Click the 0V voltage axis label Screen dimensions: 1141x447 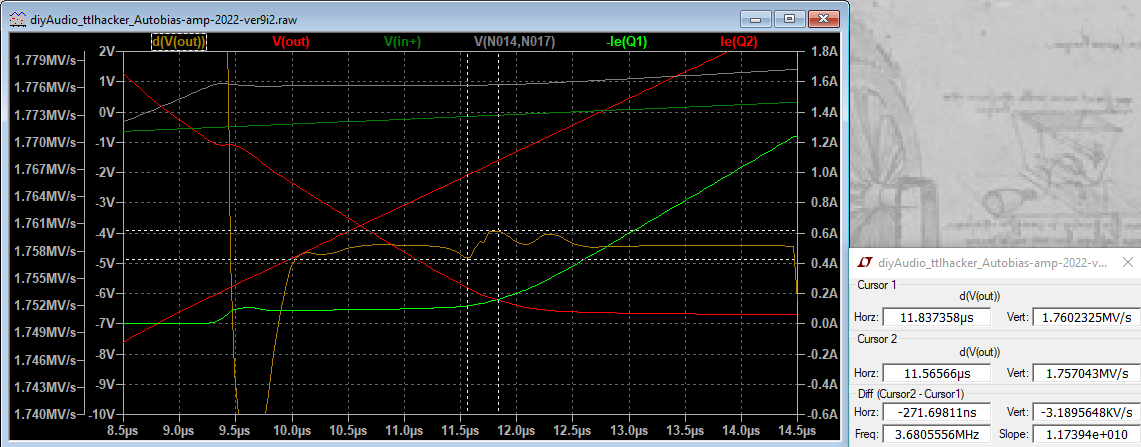tap(108, 112)
